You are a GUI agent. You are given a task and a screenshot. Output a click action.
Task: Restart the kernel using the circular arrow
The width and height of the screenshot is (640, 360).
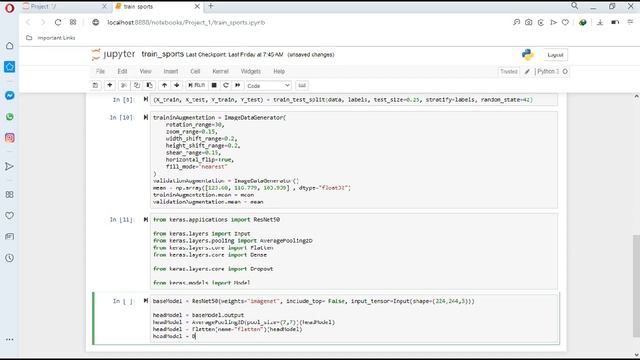tap(226, 85)
